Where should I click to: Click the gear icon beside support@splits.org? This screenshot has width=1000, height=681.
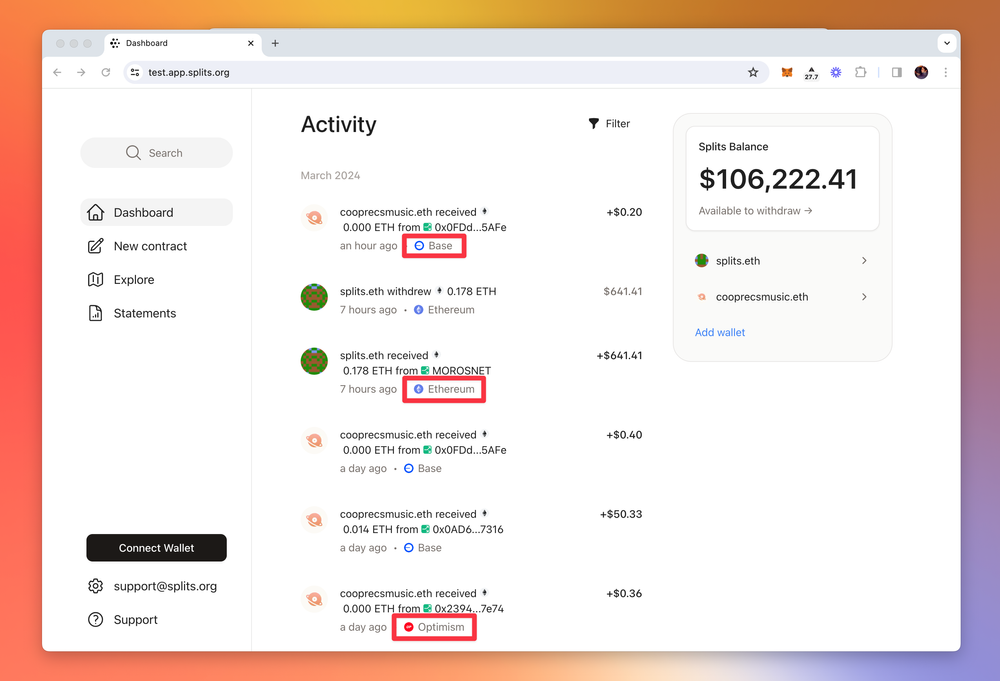(95, 586)
